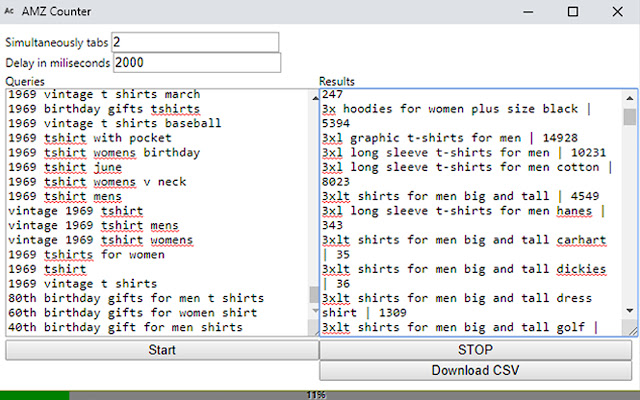The height and width of the screenshot is (400, 640).
Task: Click the query 'vintage 1969 tshirt mens'
Action: 93,226
